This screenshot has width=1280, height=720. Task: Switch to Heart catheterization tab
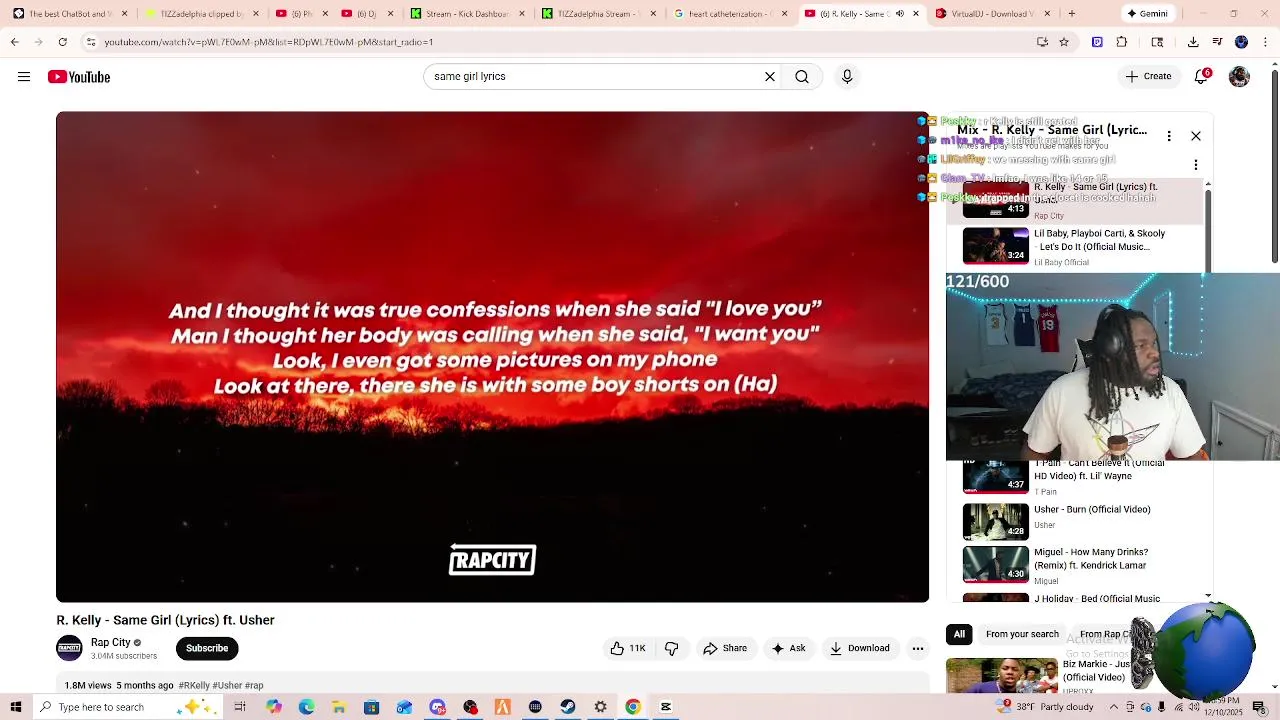coord(729,14)
